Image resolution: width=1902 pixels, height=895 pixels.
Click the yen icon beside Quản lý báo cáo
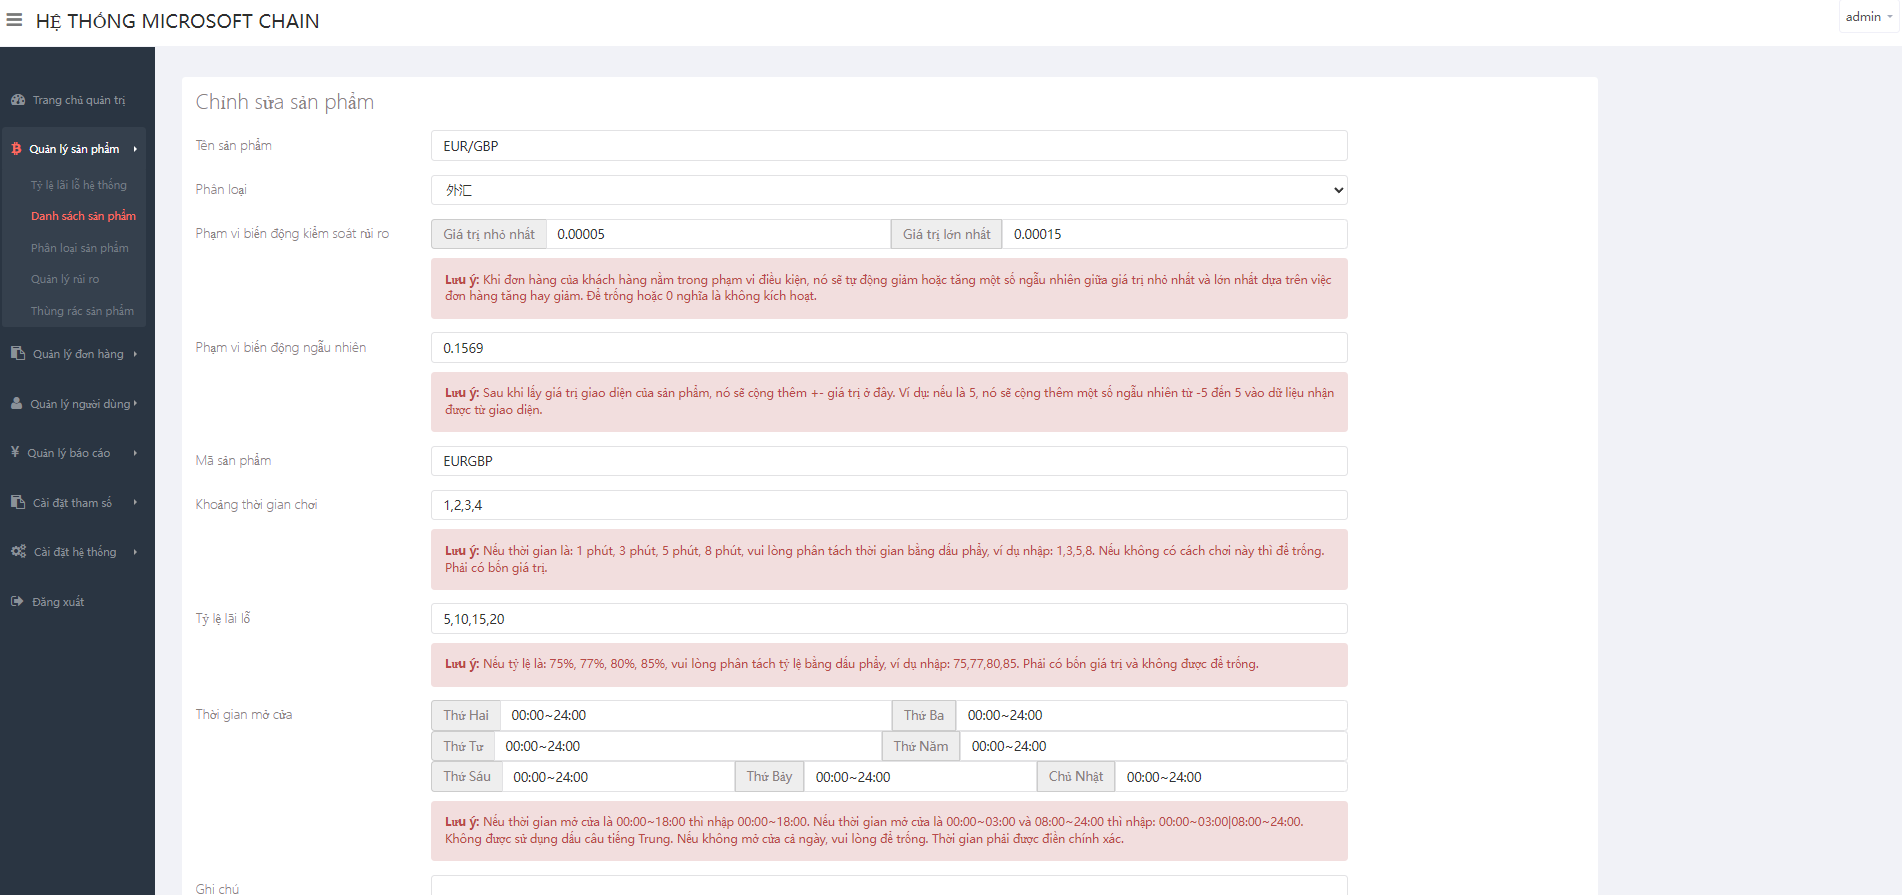pos(15,452)
